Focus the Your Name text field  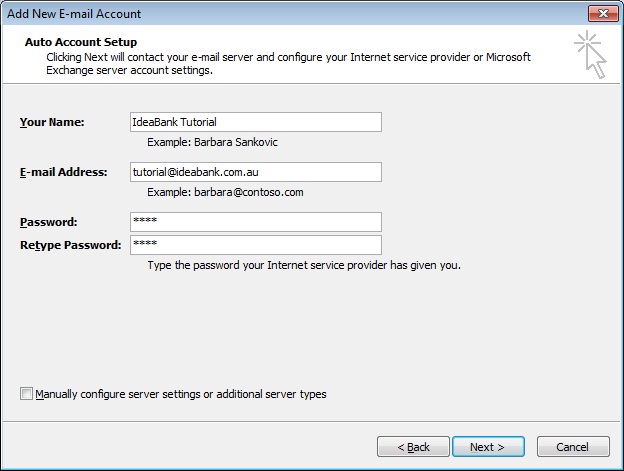[x=255, y=122]
